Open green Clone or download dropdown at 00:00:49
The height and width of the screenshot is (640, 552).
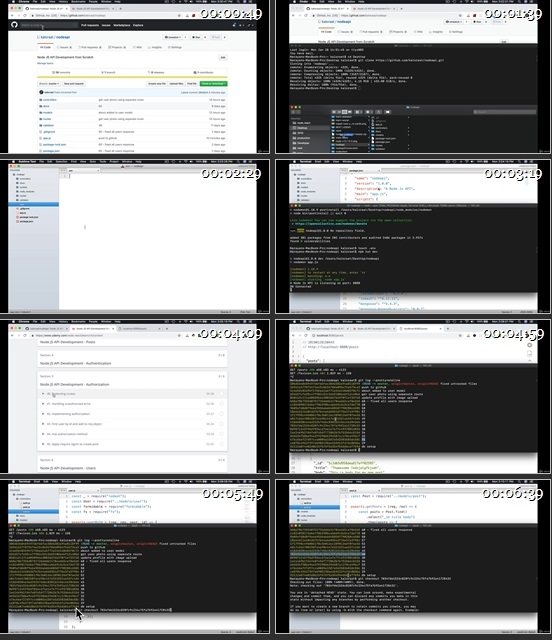coord(214,84)
